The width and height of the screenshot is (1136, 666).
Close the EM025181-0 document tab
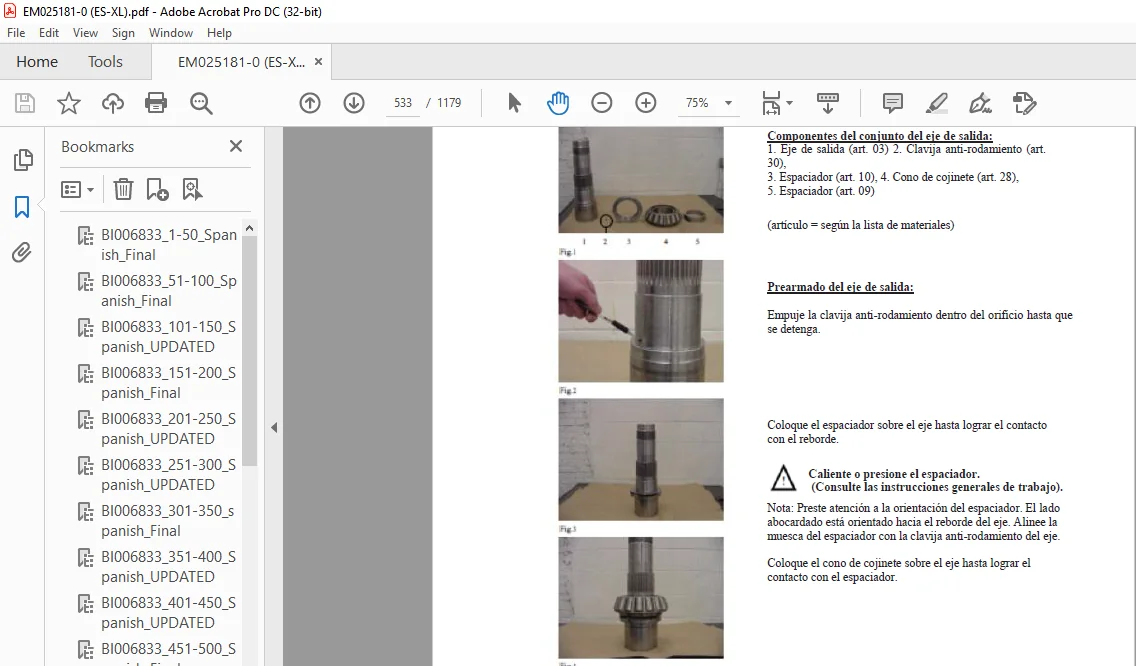point(318,62)
